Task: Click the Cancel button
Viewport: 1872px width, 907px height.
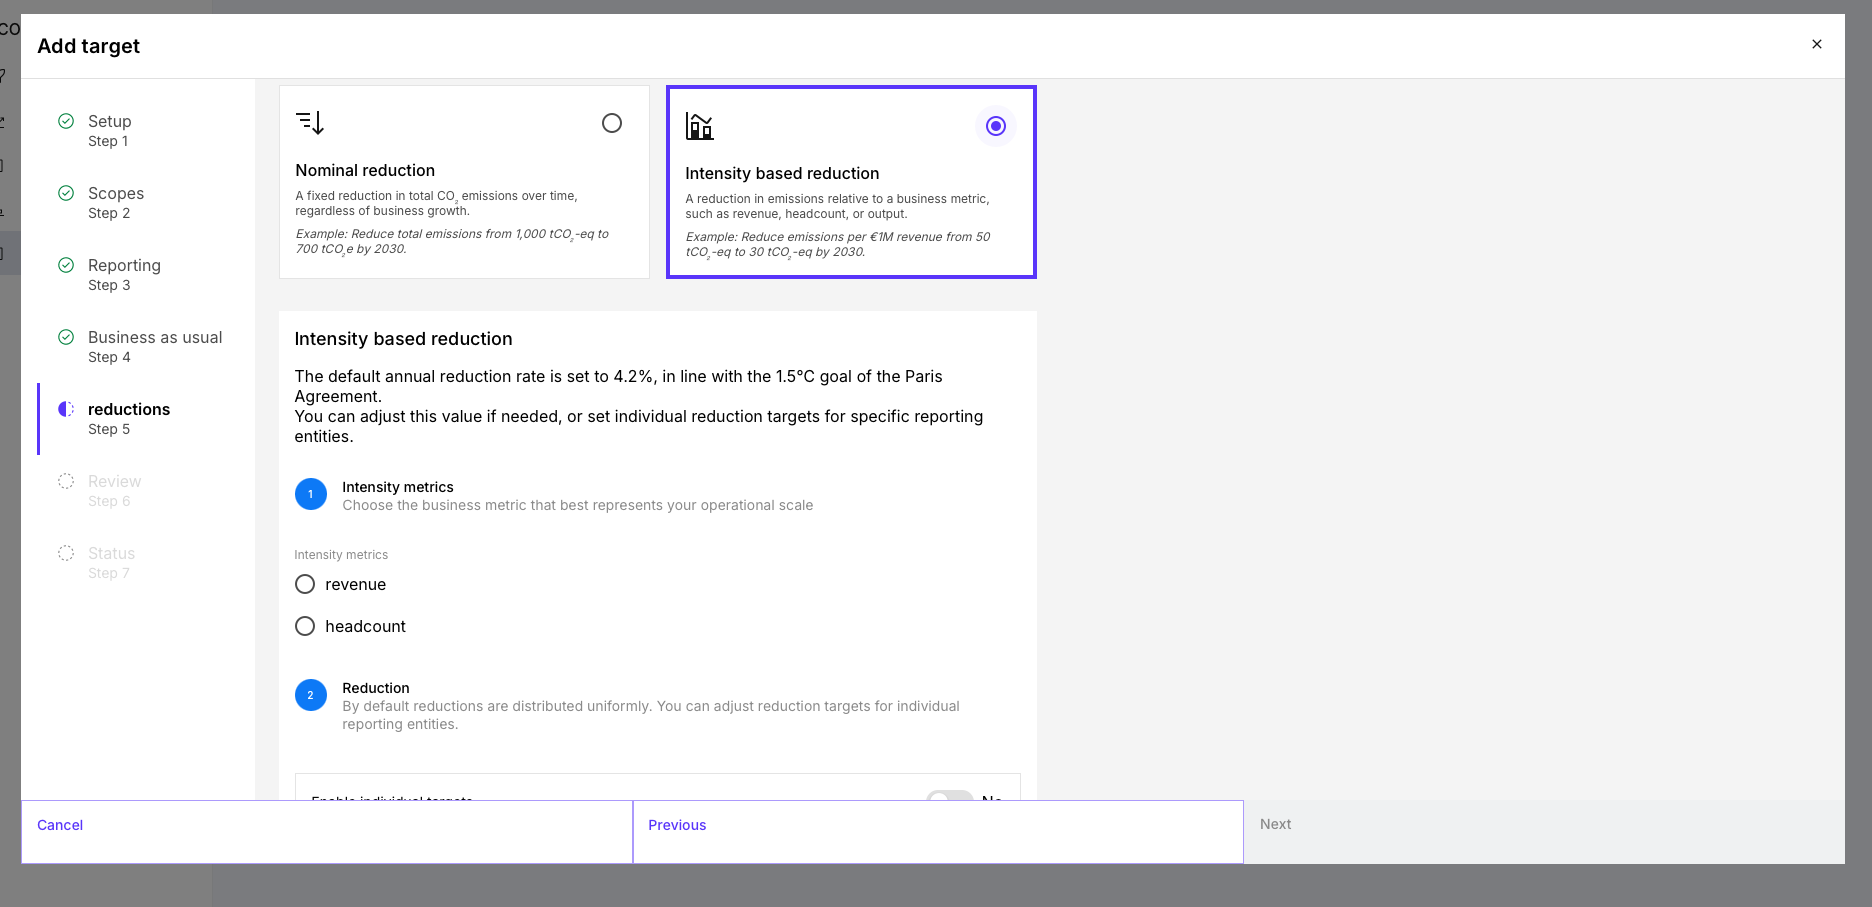Action: 327,832
